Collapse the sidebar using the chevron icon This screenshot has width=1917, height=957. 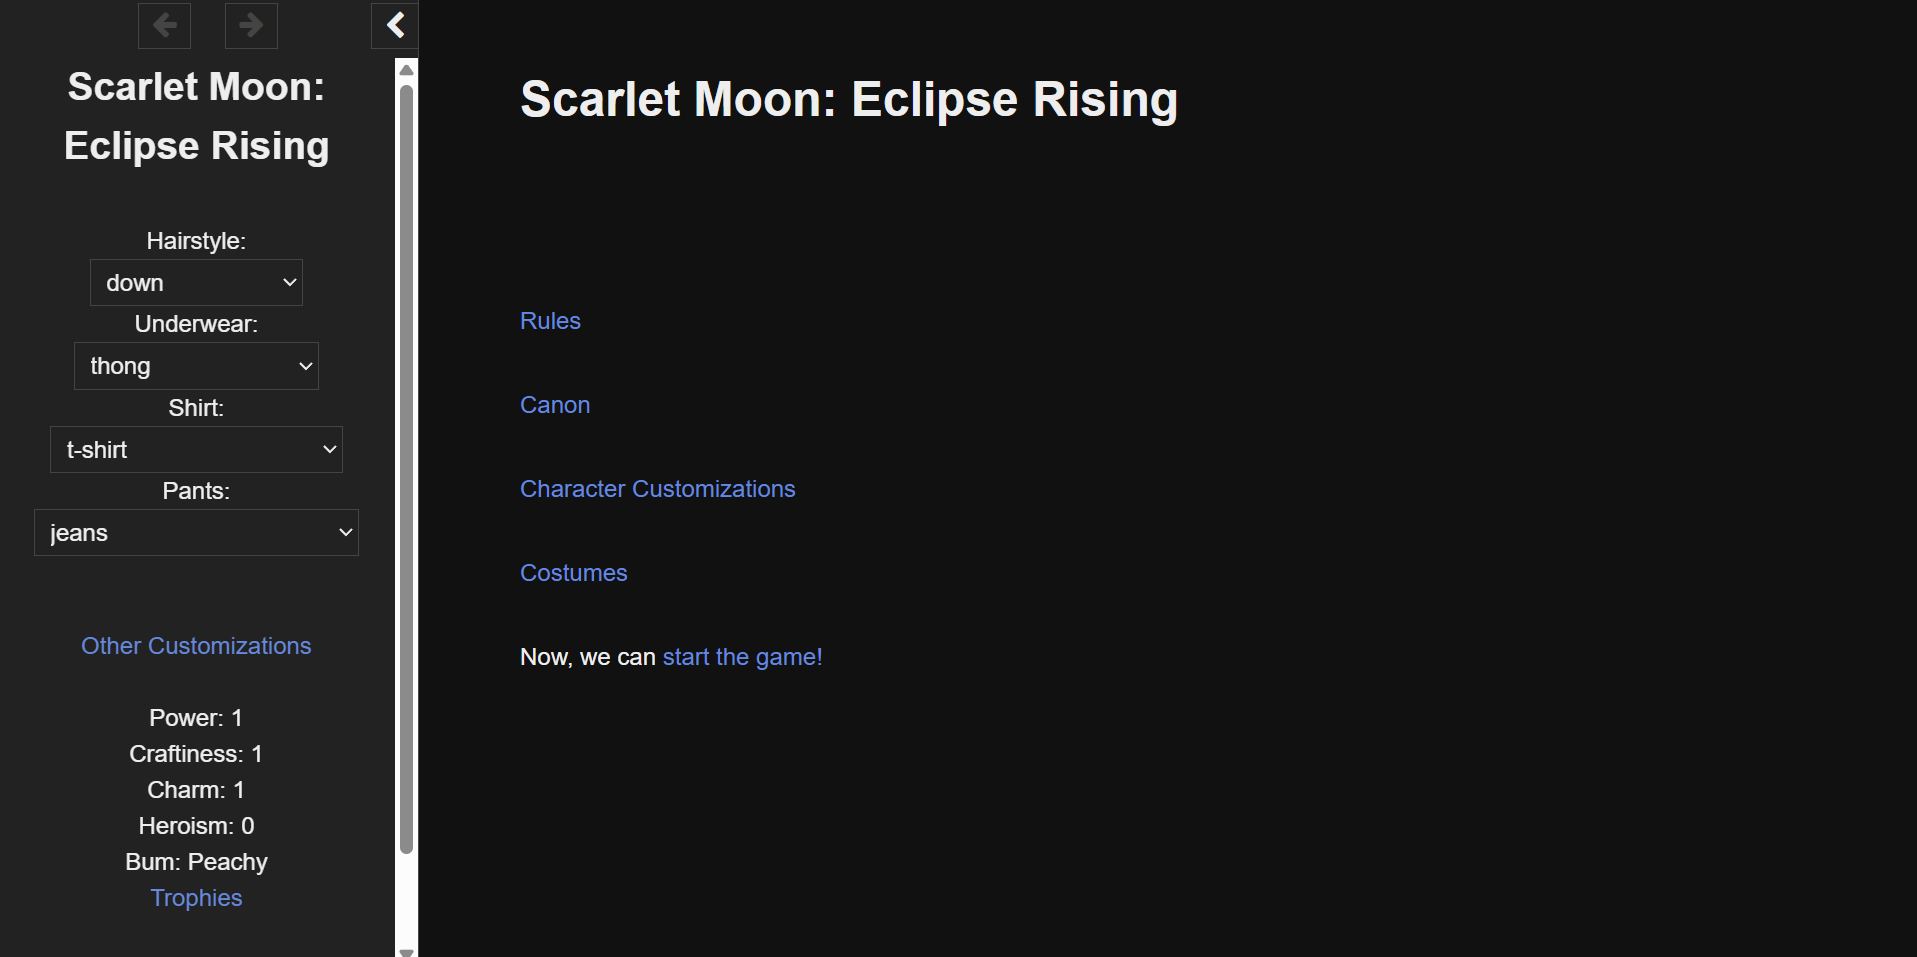(394, 25)
